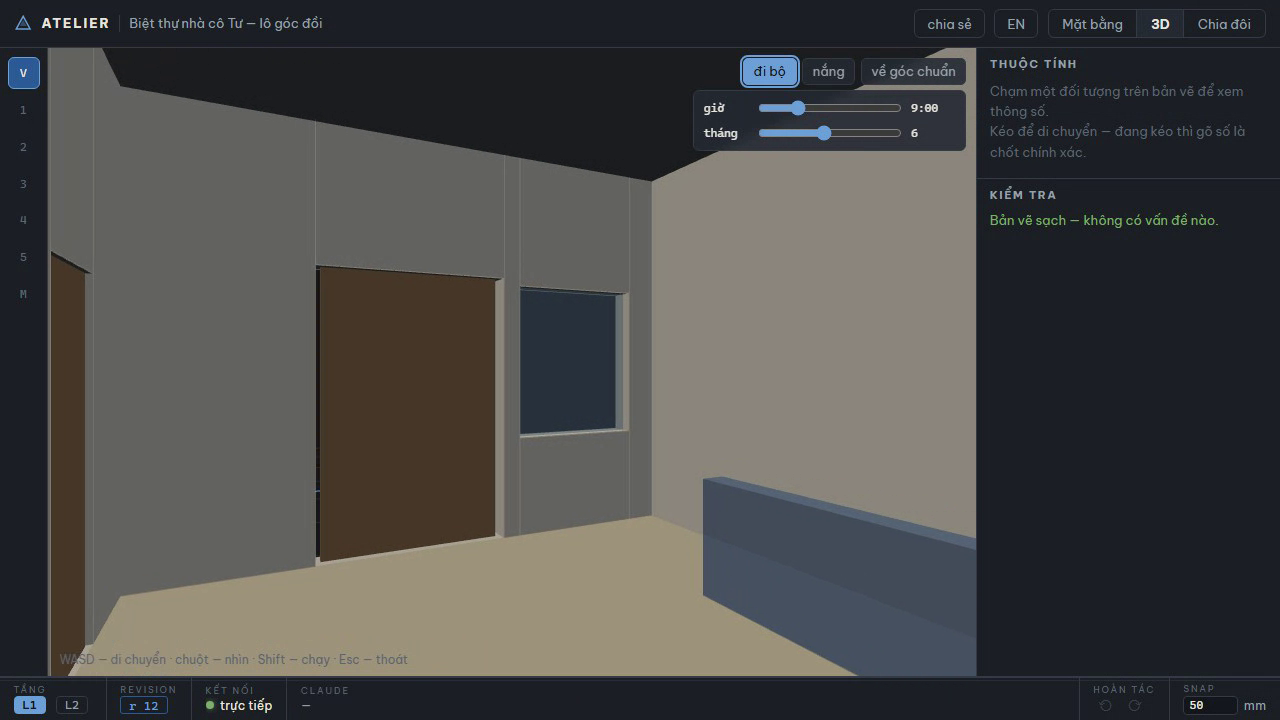Adjust the 'giờ' hour slider
Screen dimensions: 1280x720
[x=830, y=108]
